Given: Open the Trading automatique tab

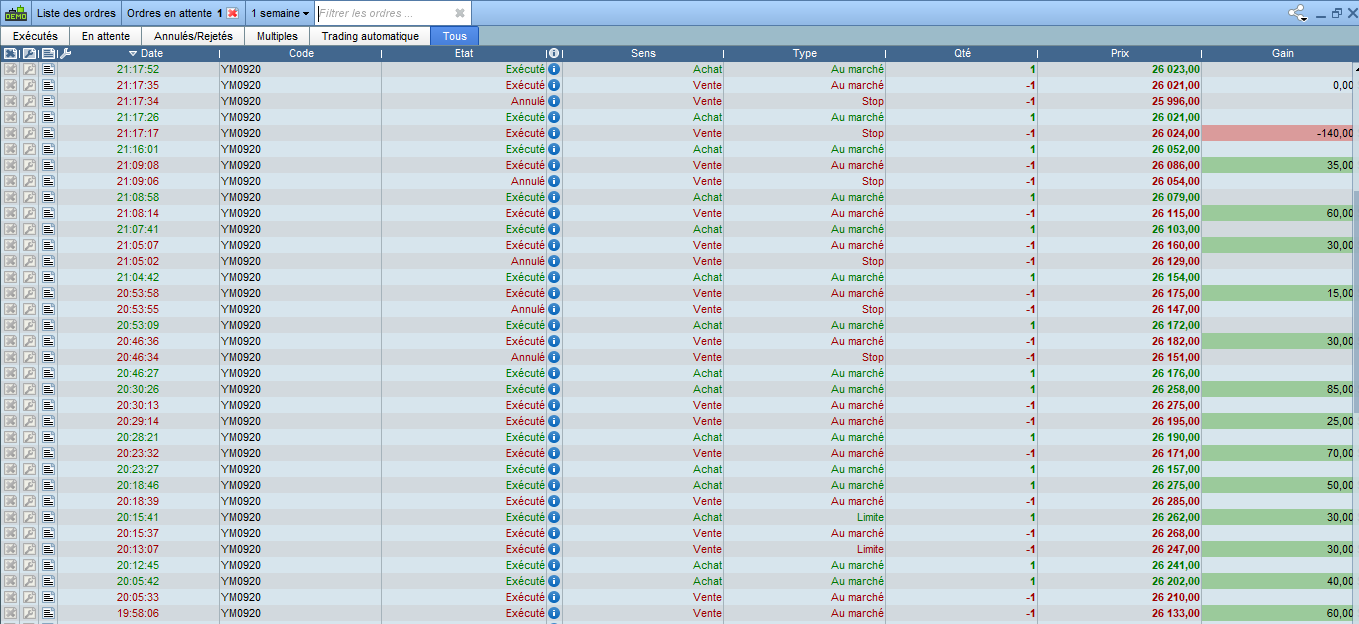Looking at the screenshot, I should (x=370, y=36).
